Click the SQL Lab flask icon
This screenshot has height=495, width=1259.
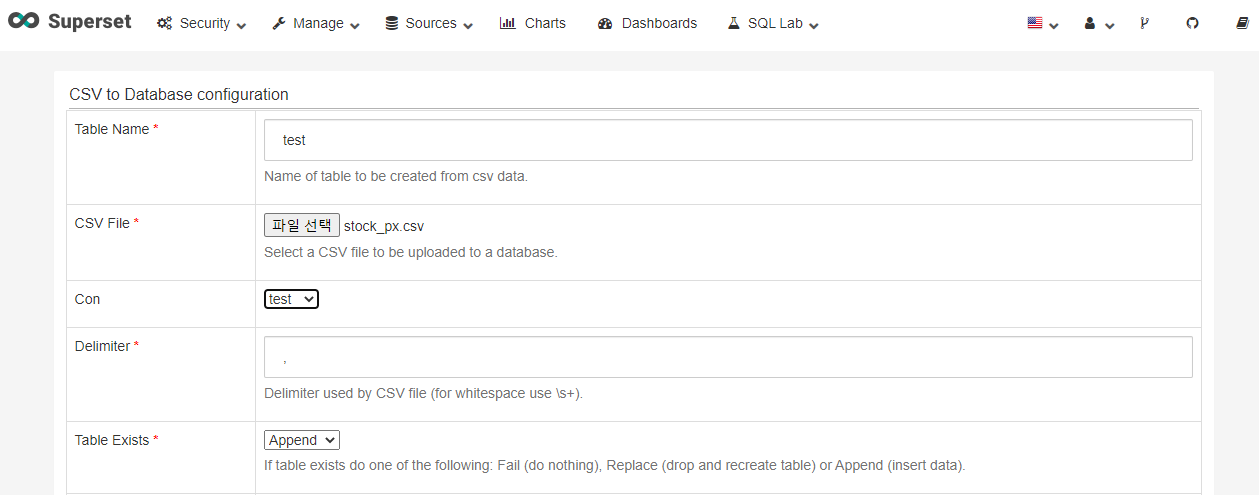[734, 23]
